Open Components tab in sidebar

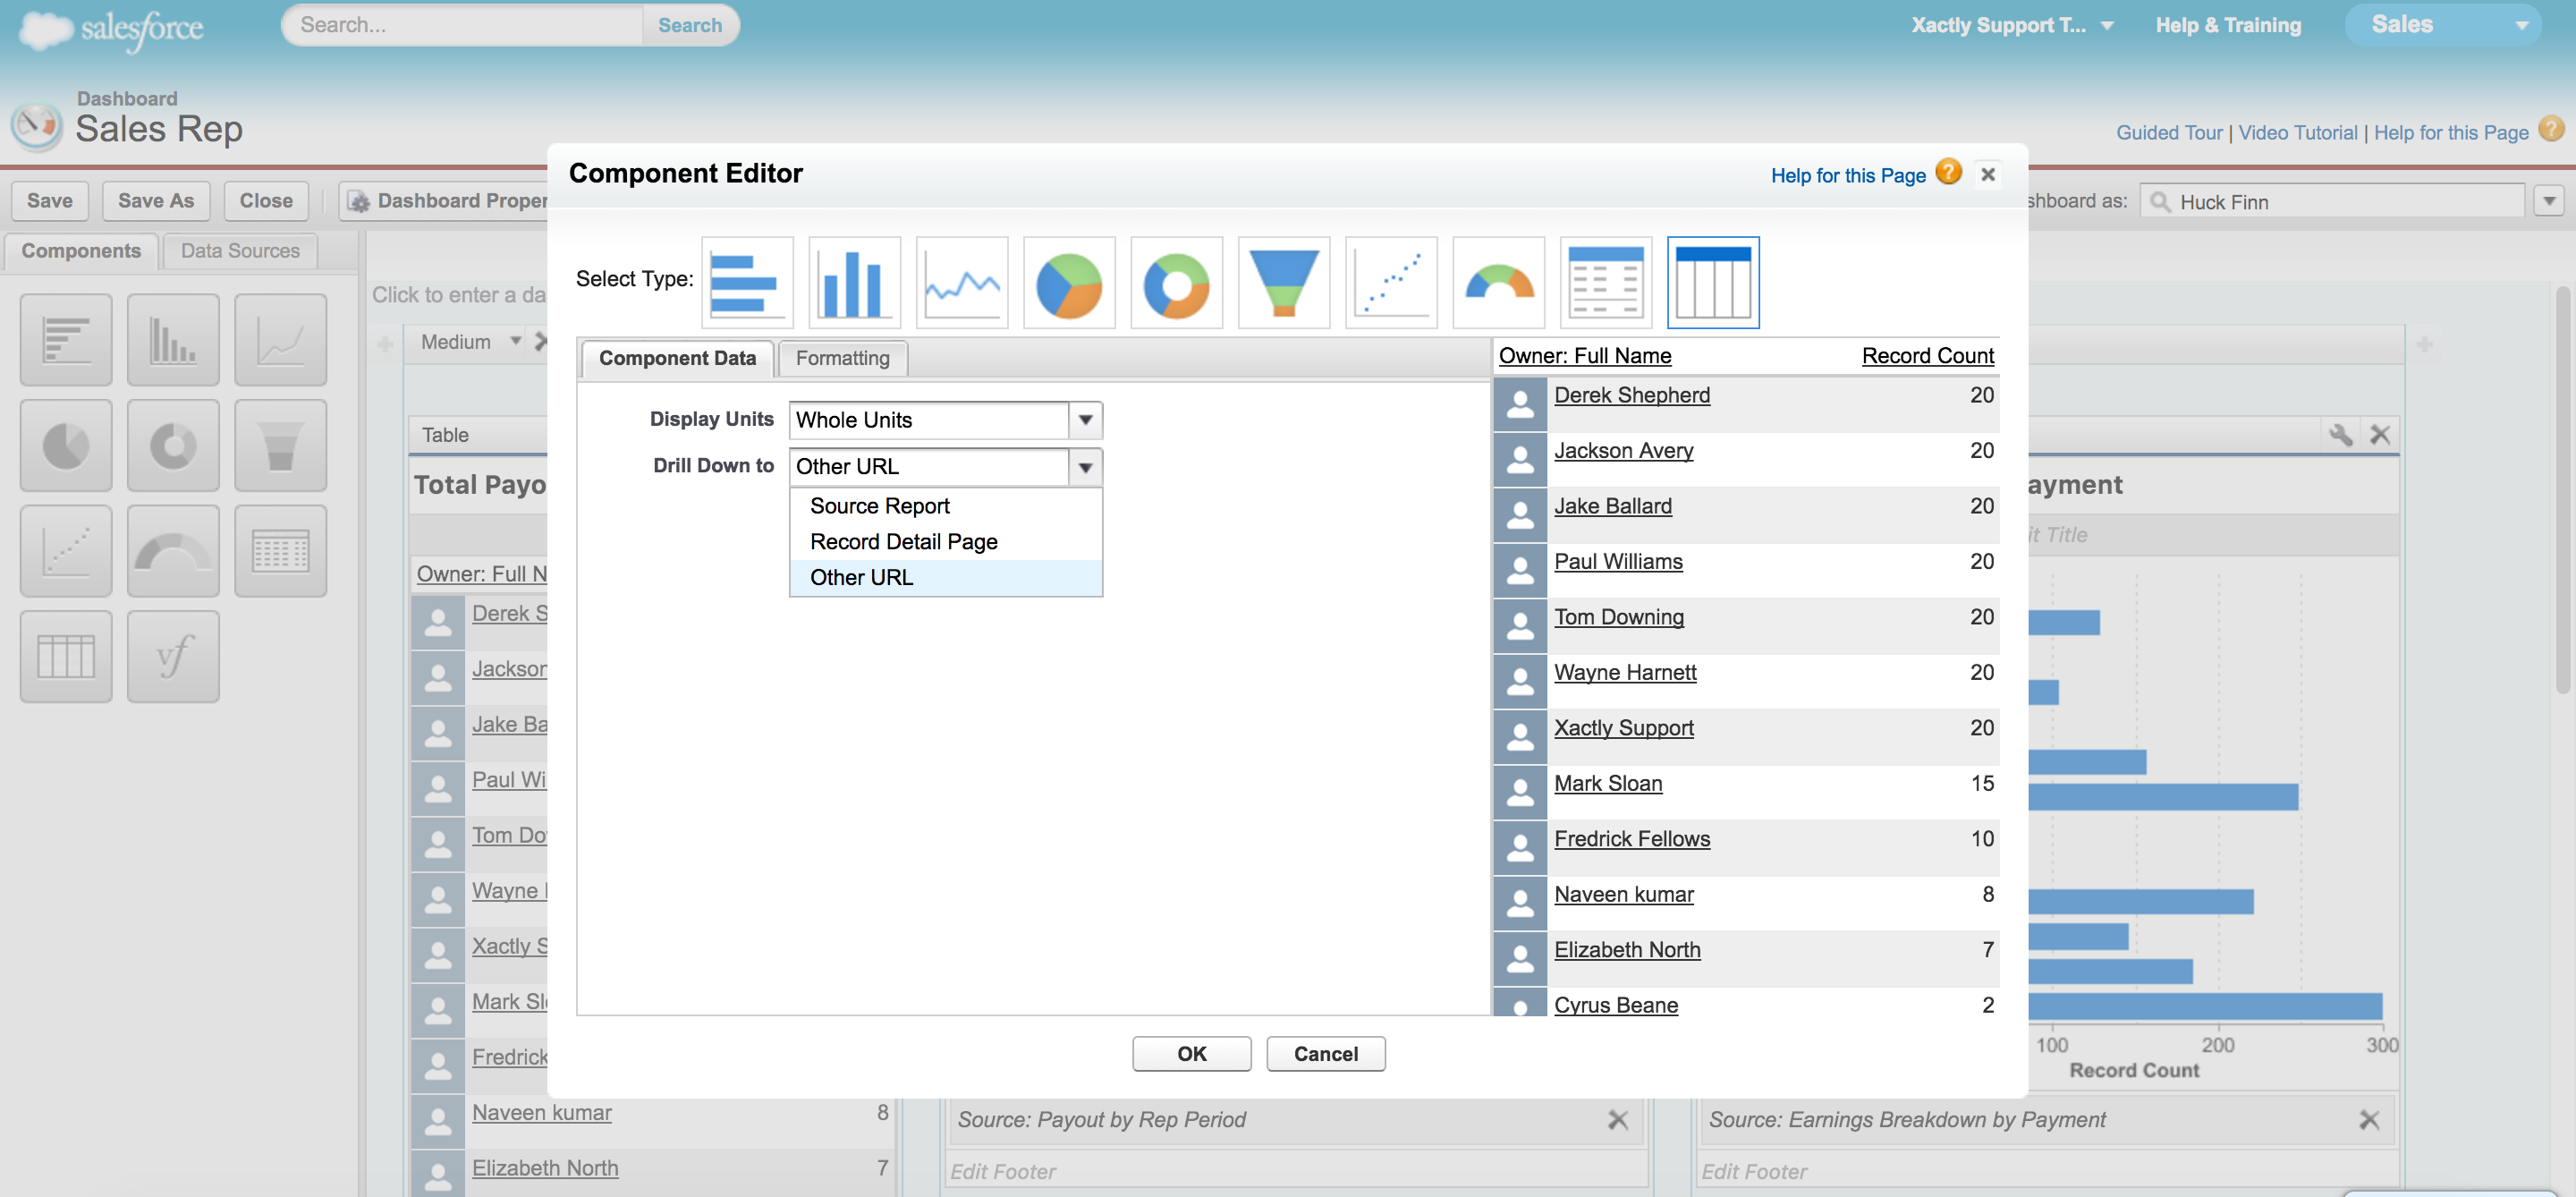(81, 251)
